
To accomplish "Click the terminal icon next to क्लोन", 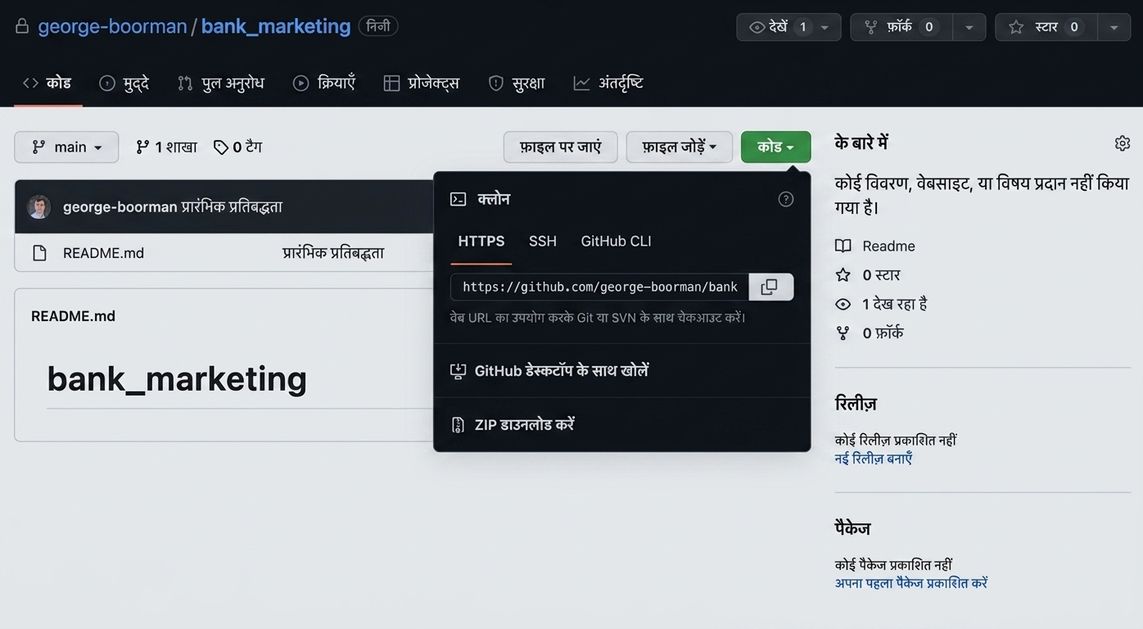I will tap(458, 199).
